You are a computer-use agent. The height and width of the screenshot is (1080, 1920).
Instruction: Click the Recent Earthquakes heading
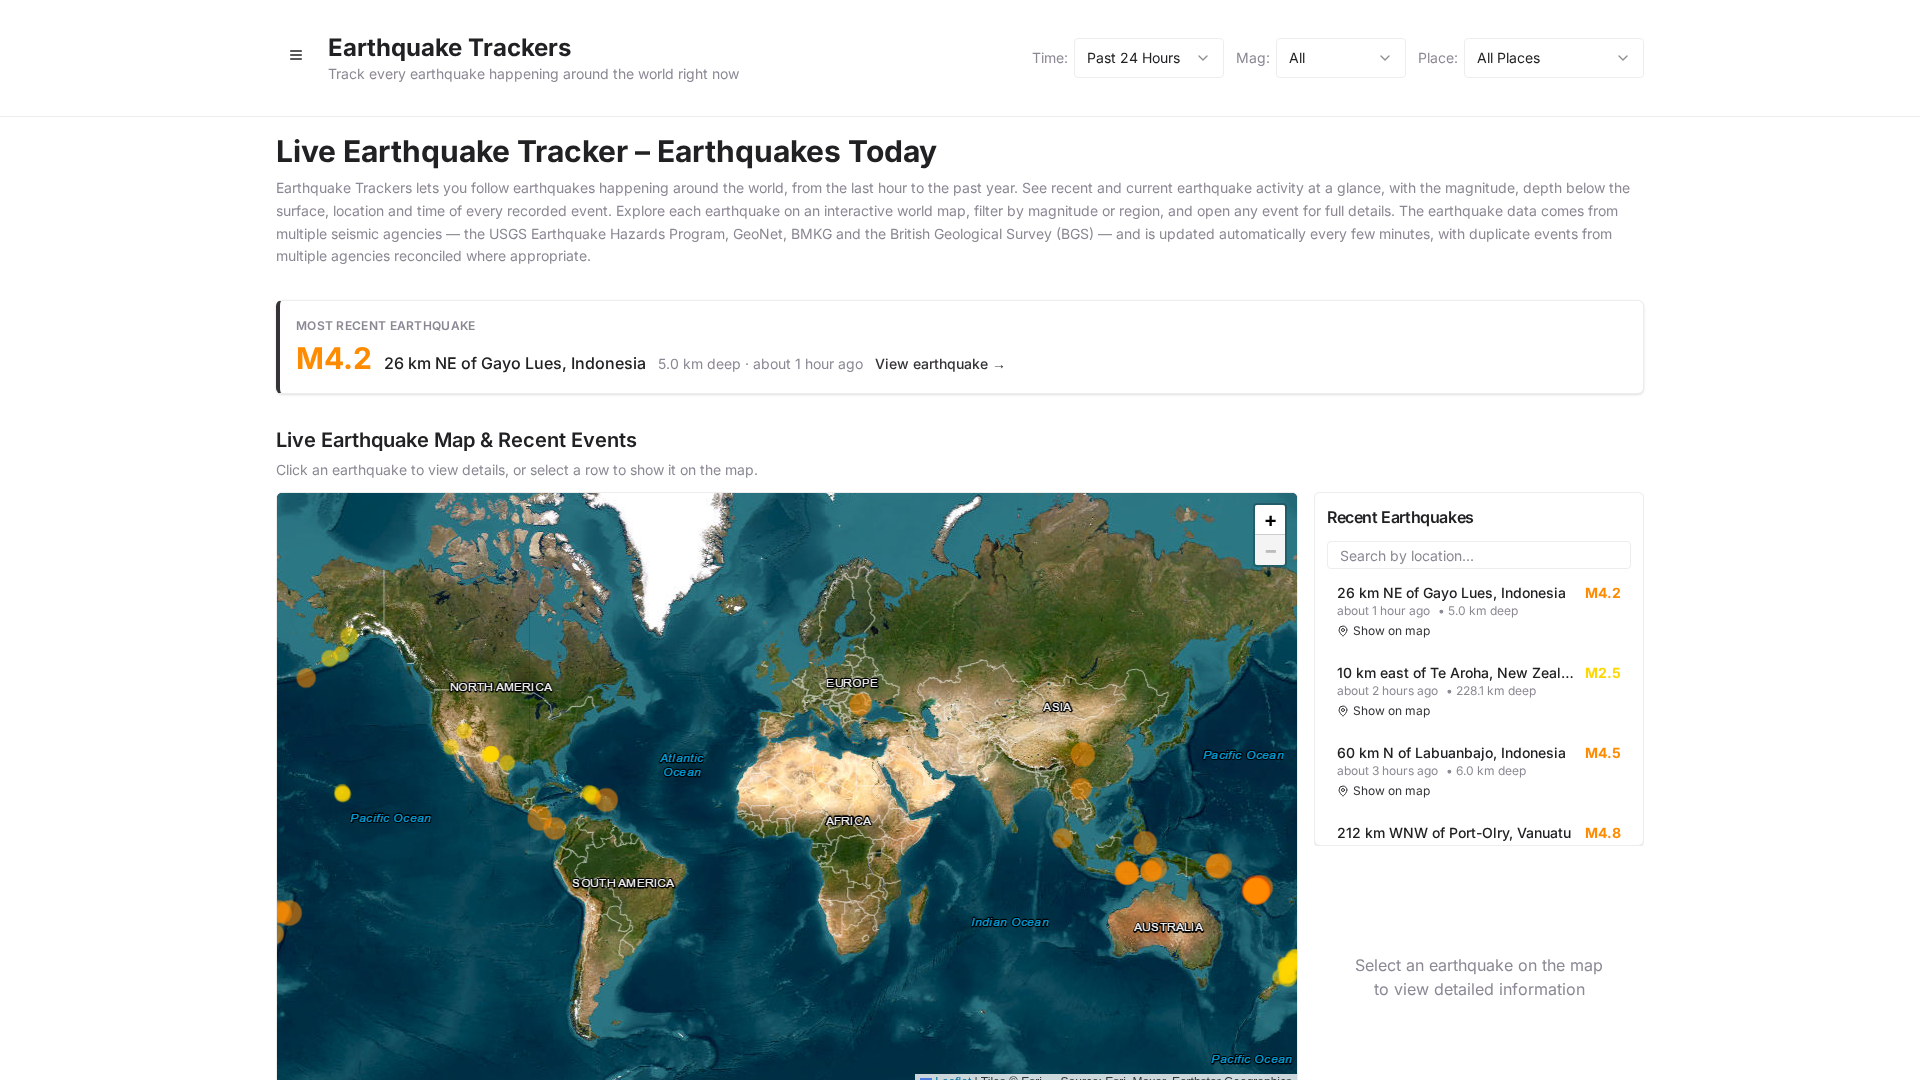[x=1399, y=517]
